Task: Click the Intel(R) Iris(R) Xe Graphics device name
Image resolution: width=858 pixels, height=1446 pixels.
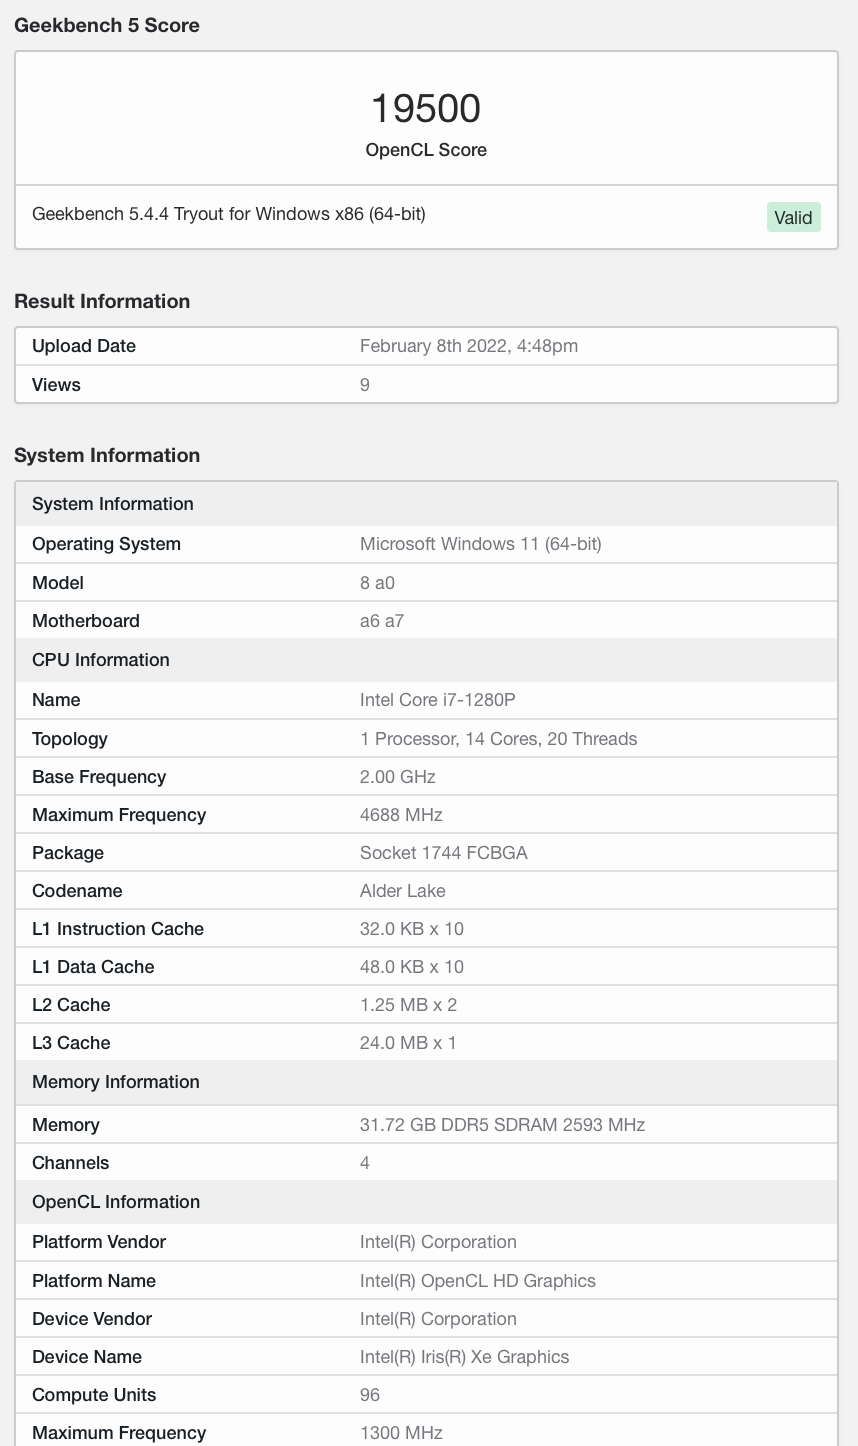Action: 464,1357
